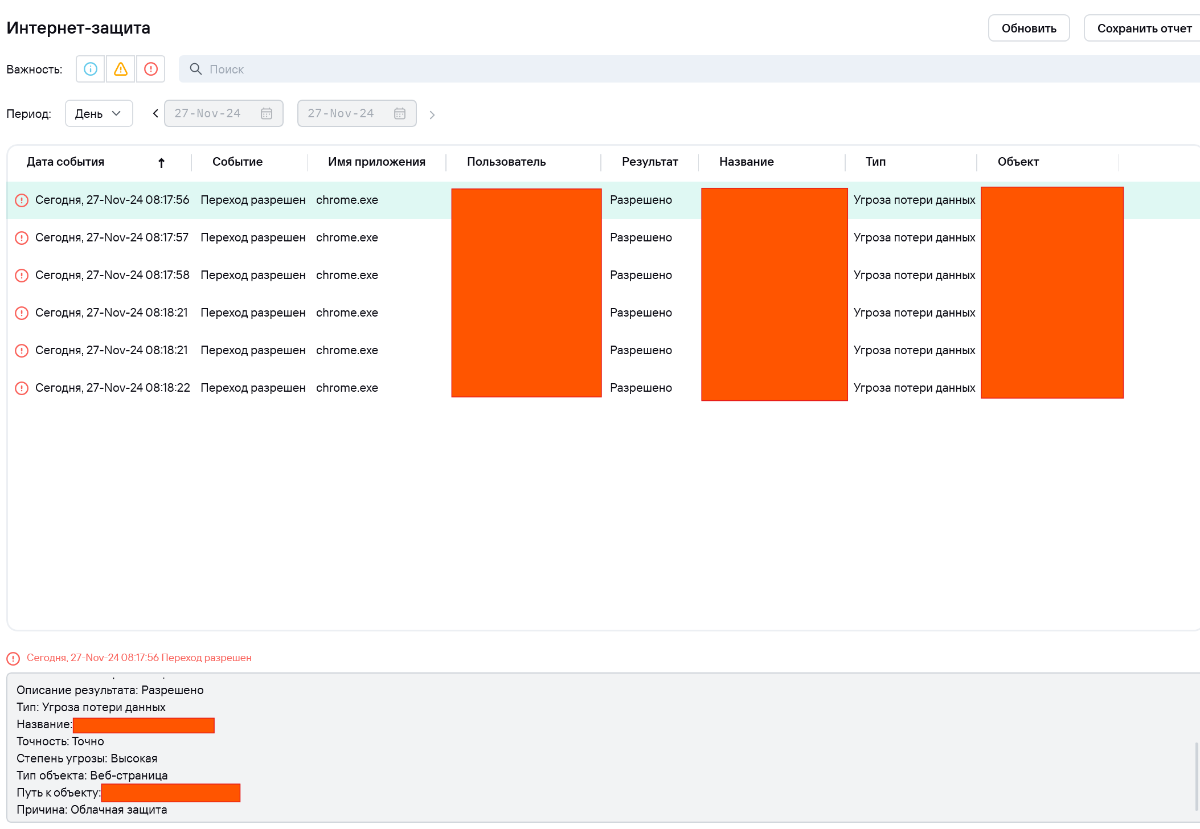Click 'chrome.exe' in the 08:17:58 row
The height and width of the screenshot is (829, 1200).
pos(347,275)
